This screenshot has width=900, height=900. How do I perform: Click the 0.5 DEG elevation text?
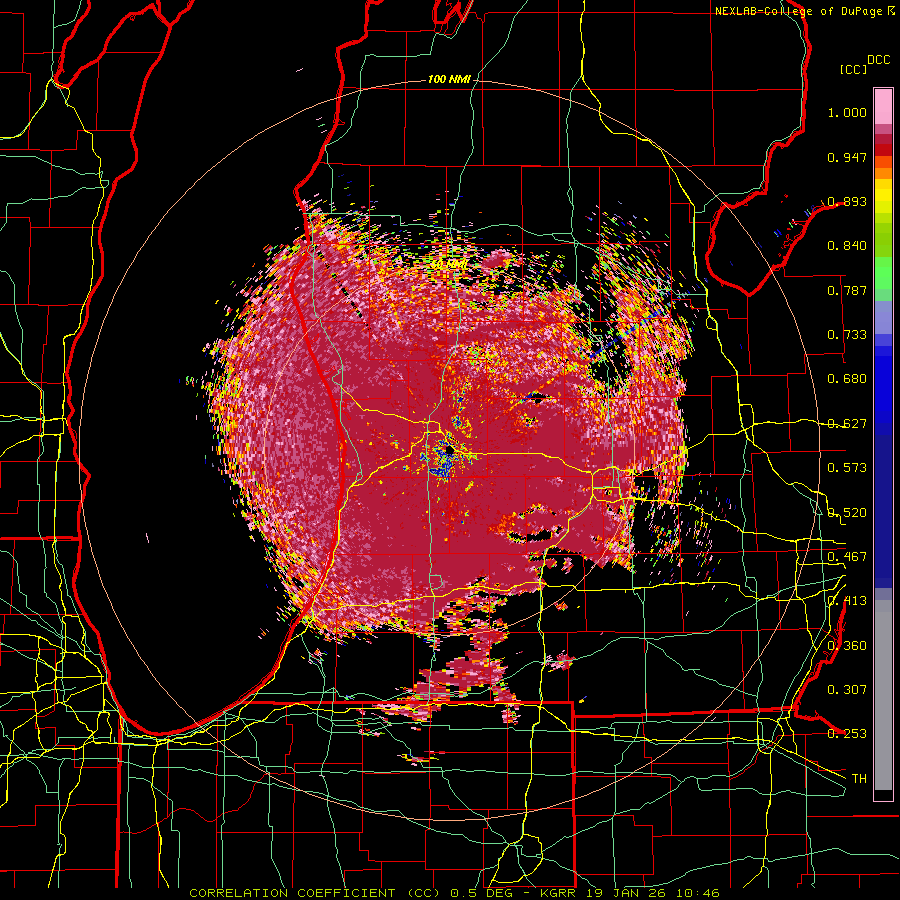[x=482, y=893]
